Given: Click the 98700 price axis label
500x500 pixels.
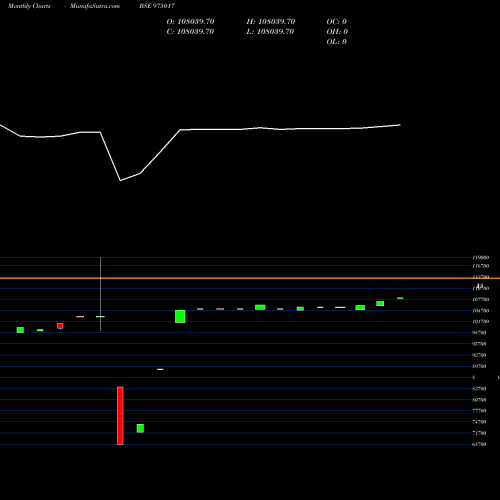Looking at the screenshot, I should tap(479, 333).
